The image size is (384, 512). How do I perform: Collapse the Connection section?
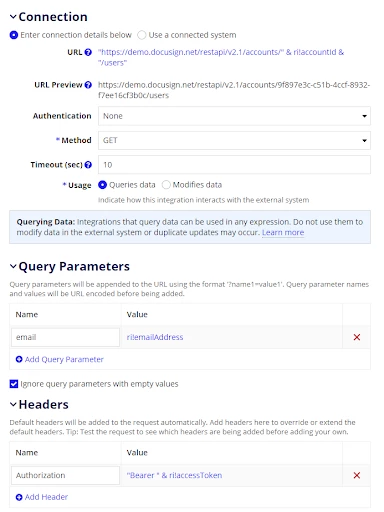[13, 17]
